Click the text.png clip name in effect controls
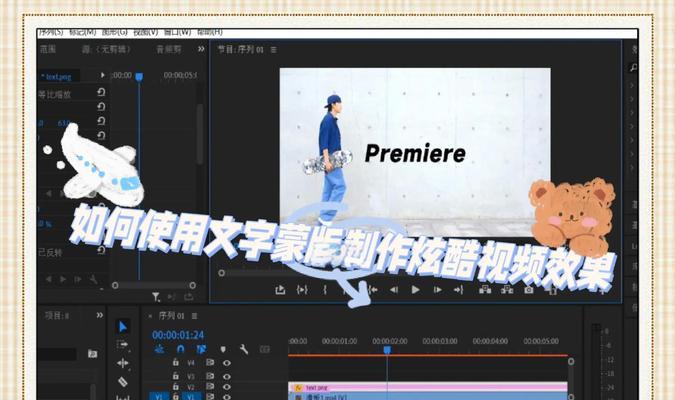 tap(56, 77)
